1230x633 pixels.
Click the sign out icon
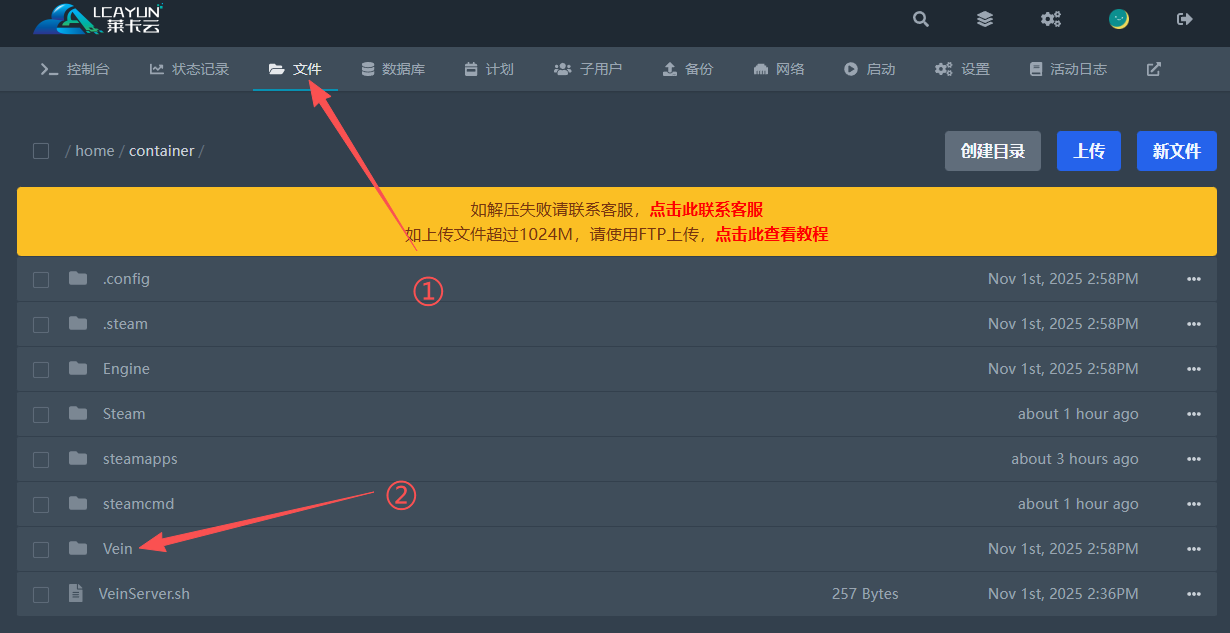point(1185,19)
